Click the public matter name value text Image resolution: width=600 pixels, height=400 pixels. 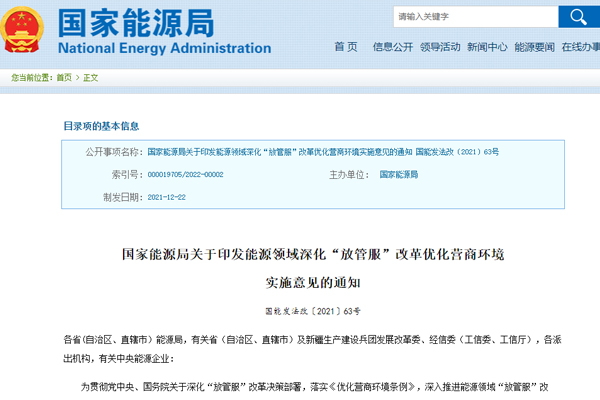(x=322, y=151)
